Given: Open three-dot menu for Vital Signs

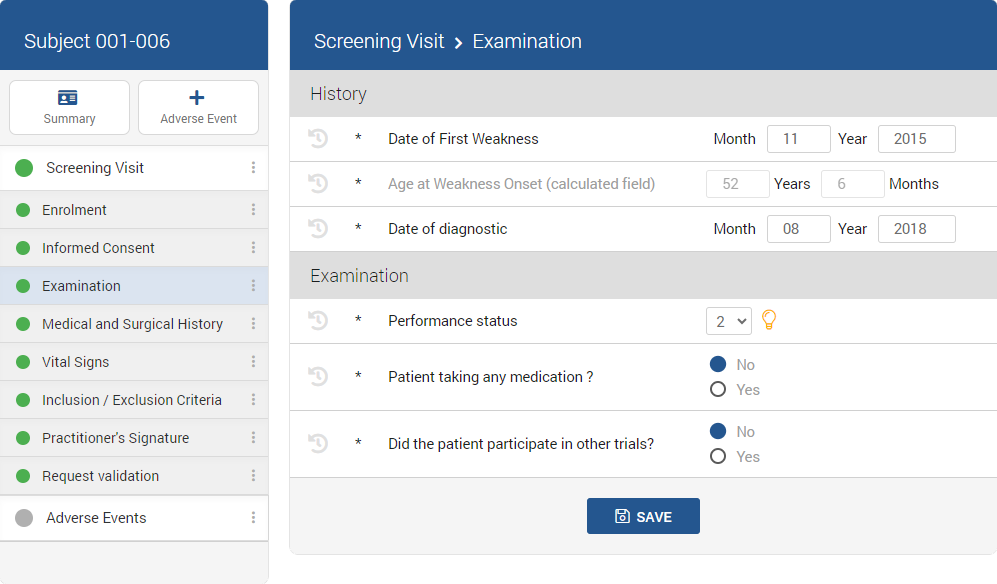Looking at the screenshot, I should [x=253, y=362].
